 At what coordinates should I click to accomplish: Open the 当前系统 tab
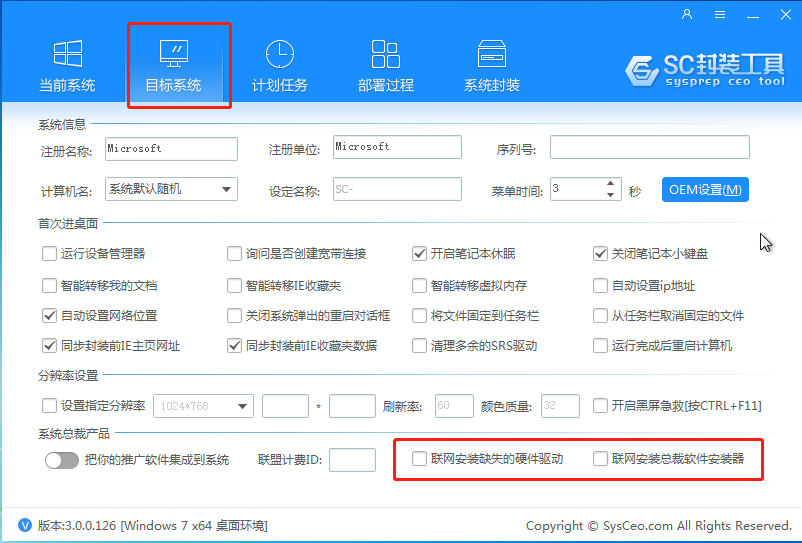point(68,65)
